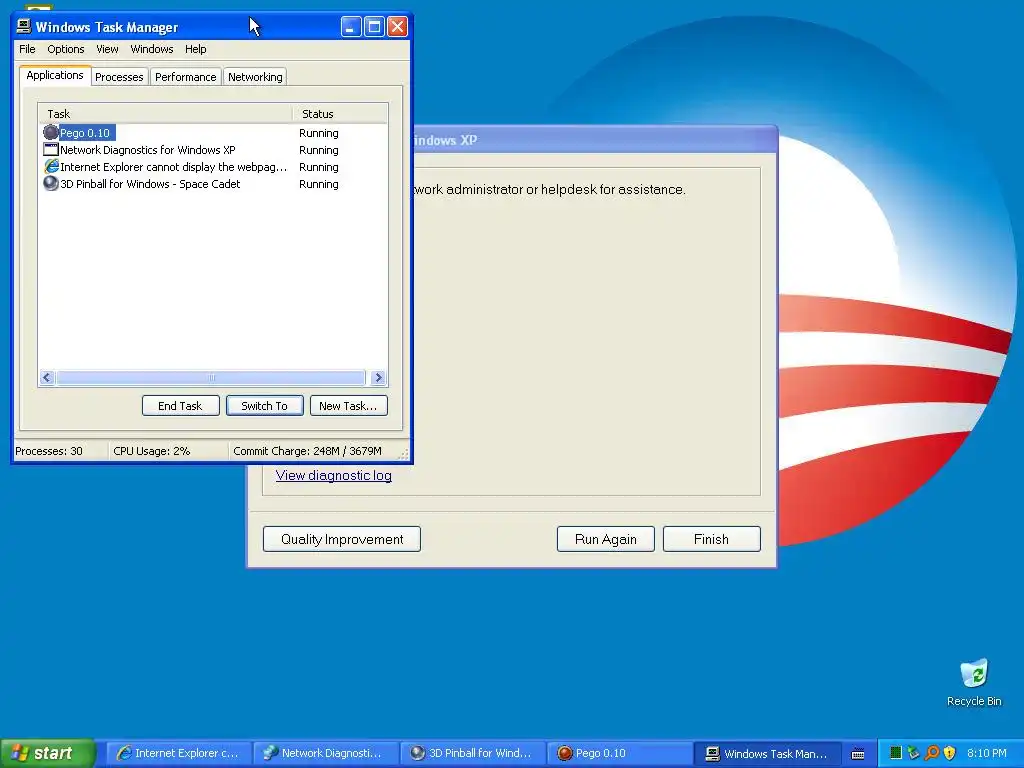This screenshot has width=1024, height=768.
Task: Open the File menu in Task Manager
Action: [x=27, y=49]
